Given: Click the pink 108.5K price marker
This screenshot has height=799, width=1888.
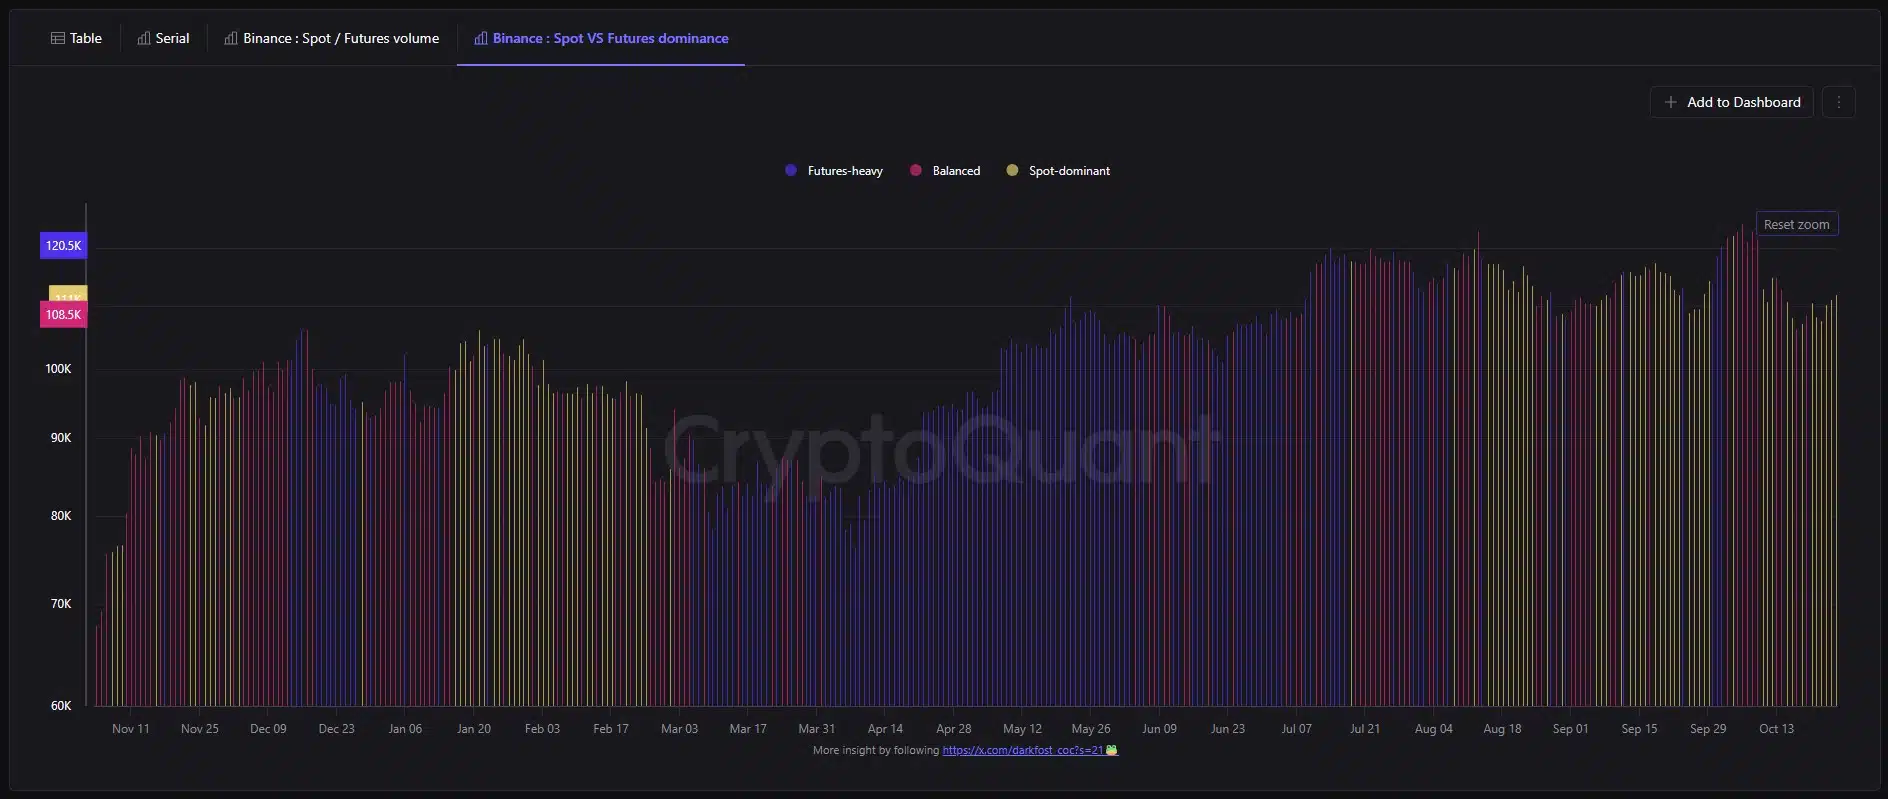Looking at the screenshot, I should point(63,315).
